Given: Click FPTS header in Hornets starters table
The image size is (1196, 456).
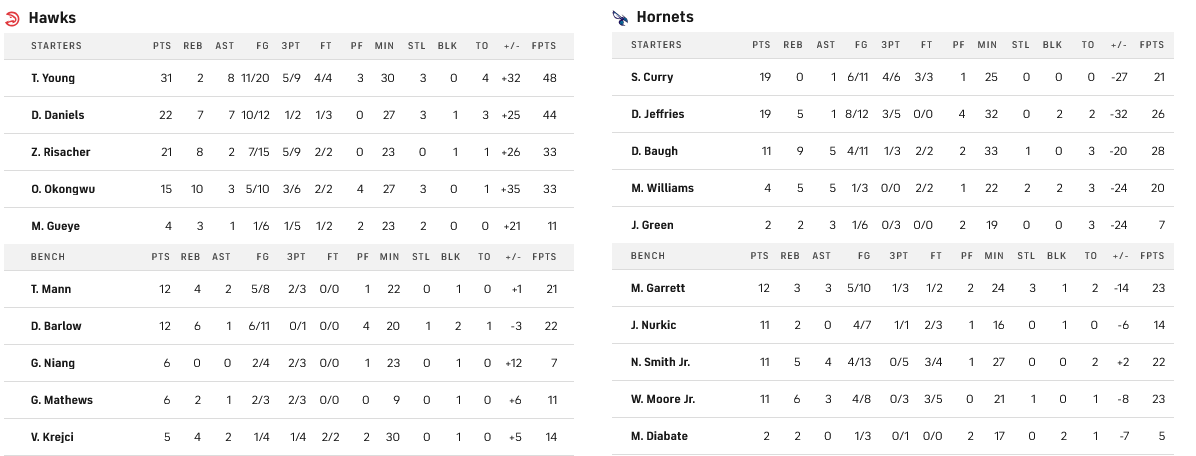Looking at the screenshot, I should [x=1152, y=45].
